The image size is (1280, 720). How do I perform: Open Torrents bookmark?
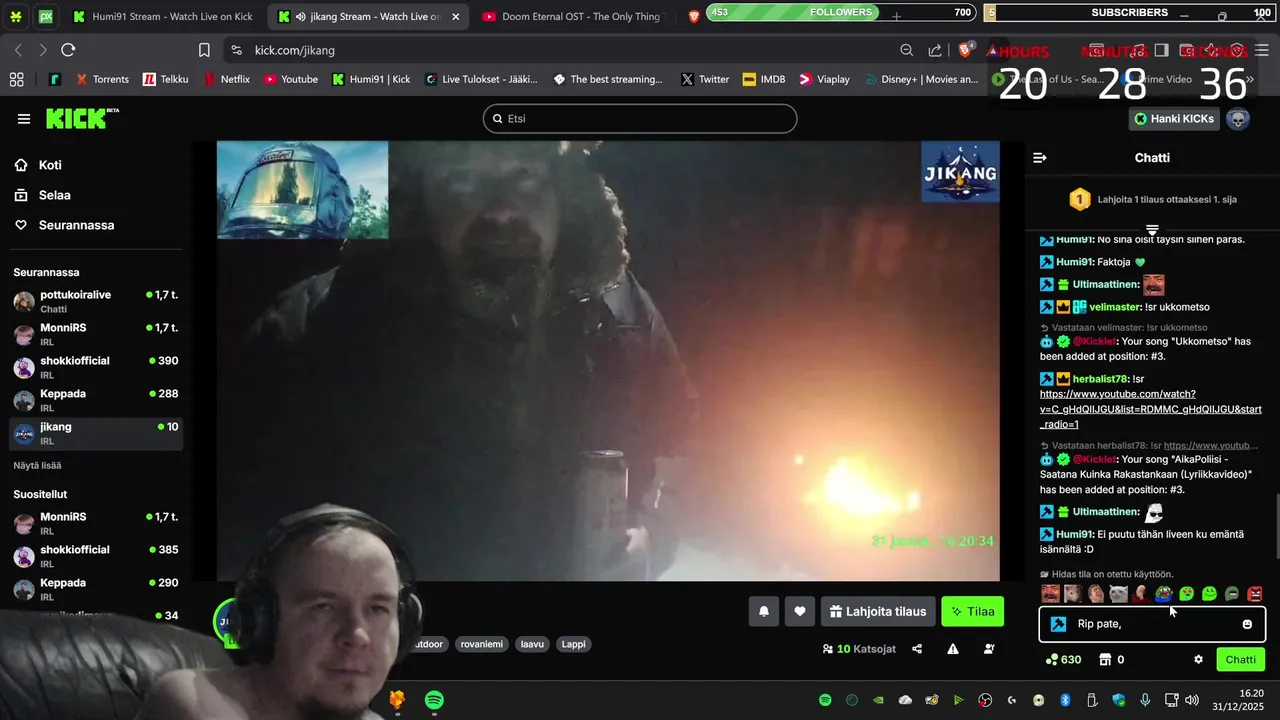pos(102,79)
